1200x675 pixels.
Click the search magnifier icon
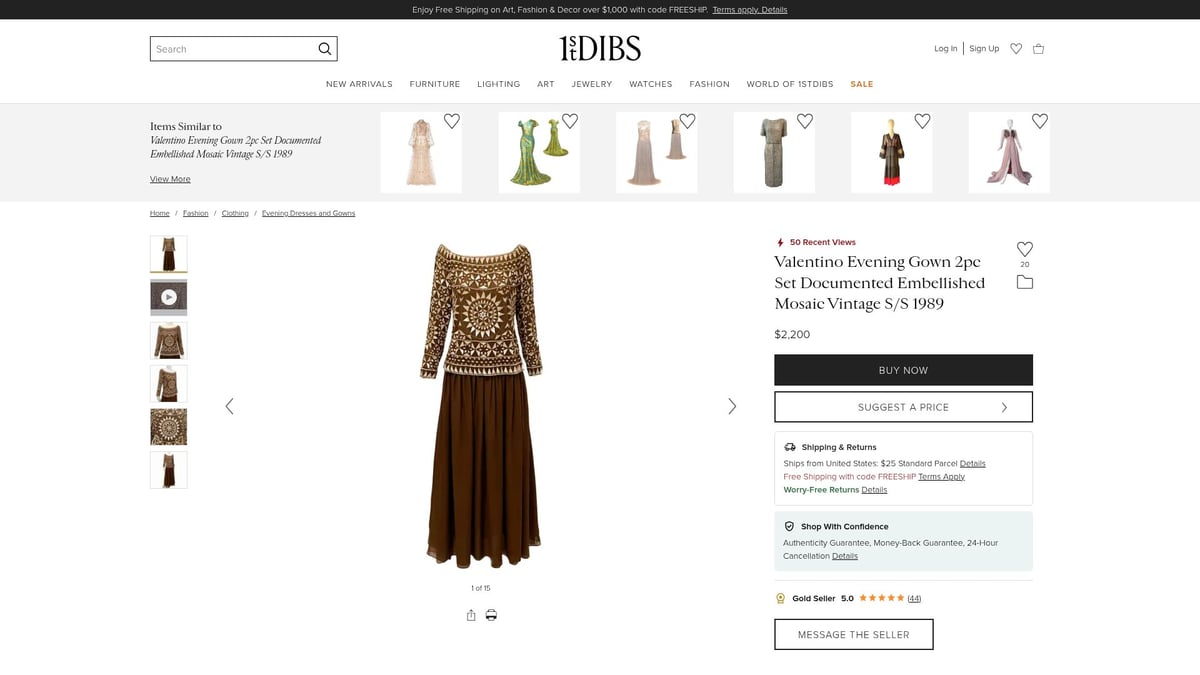(324, 49)
